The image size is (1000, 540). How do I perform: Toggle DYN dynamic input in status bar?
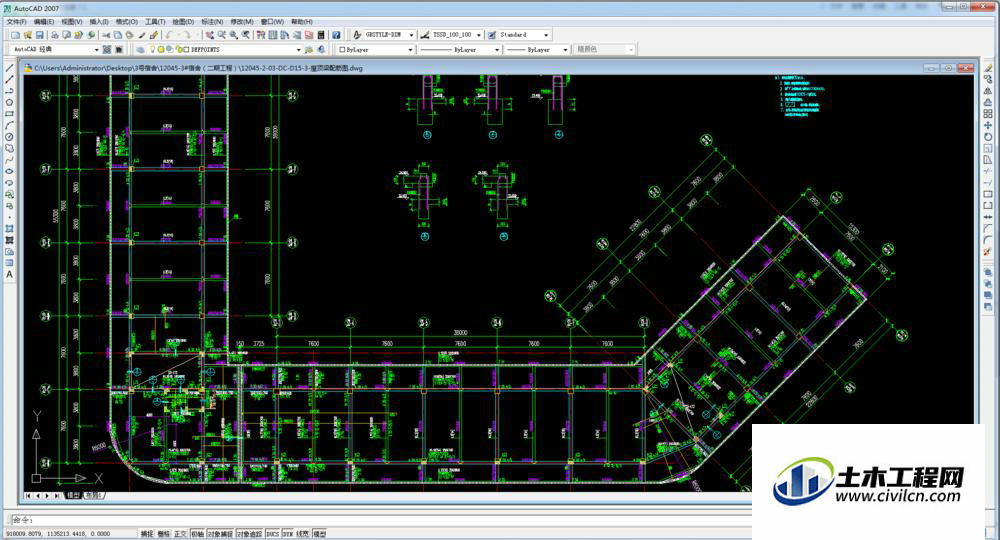288,534
